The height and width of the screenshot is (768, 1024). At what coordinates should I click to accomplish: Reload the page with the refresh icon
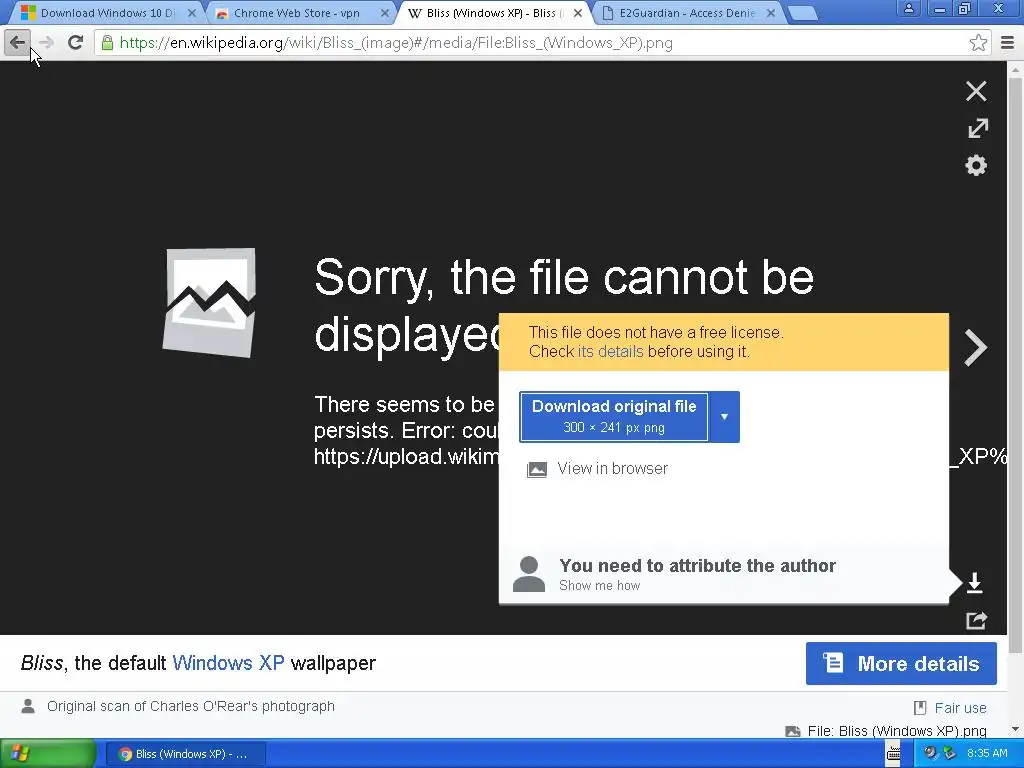[x=76, y=43]
